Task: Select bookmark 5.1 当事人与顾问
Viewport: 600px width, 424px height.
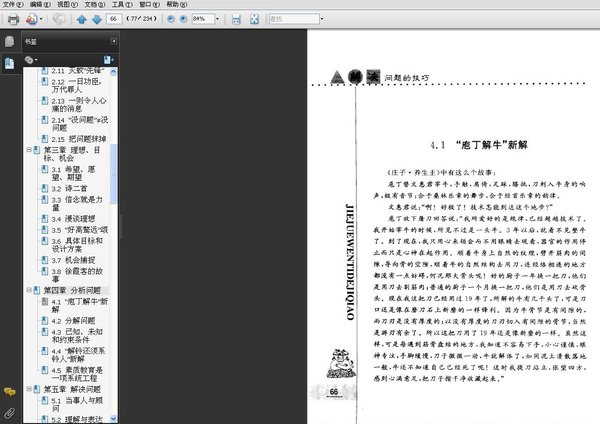Action: tap(77, 404)
